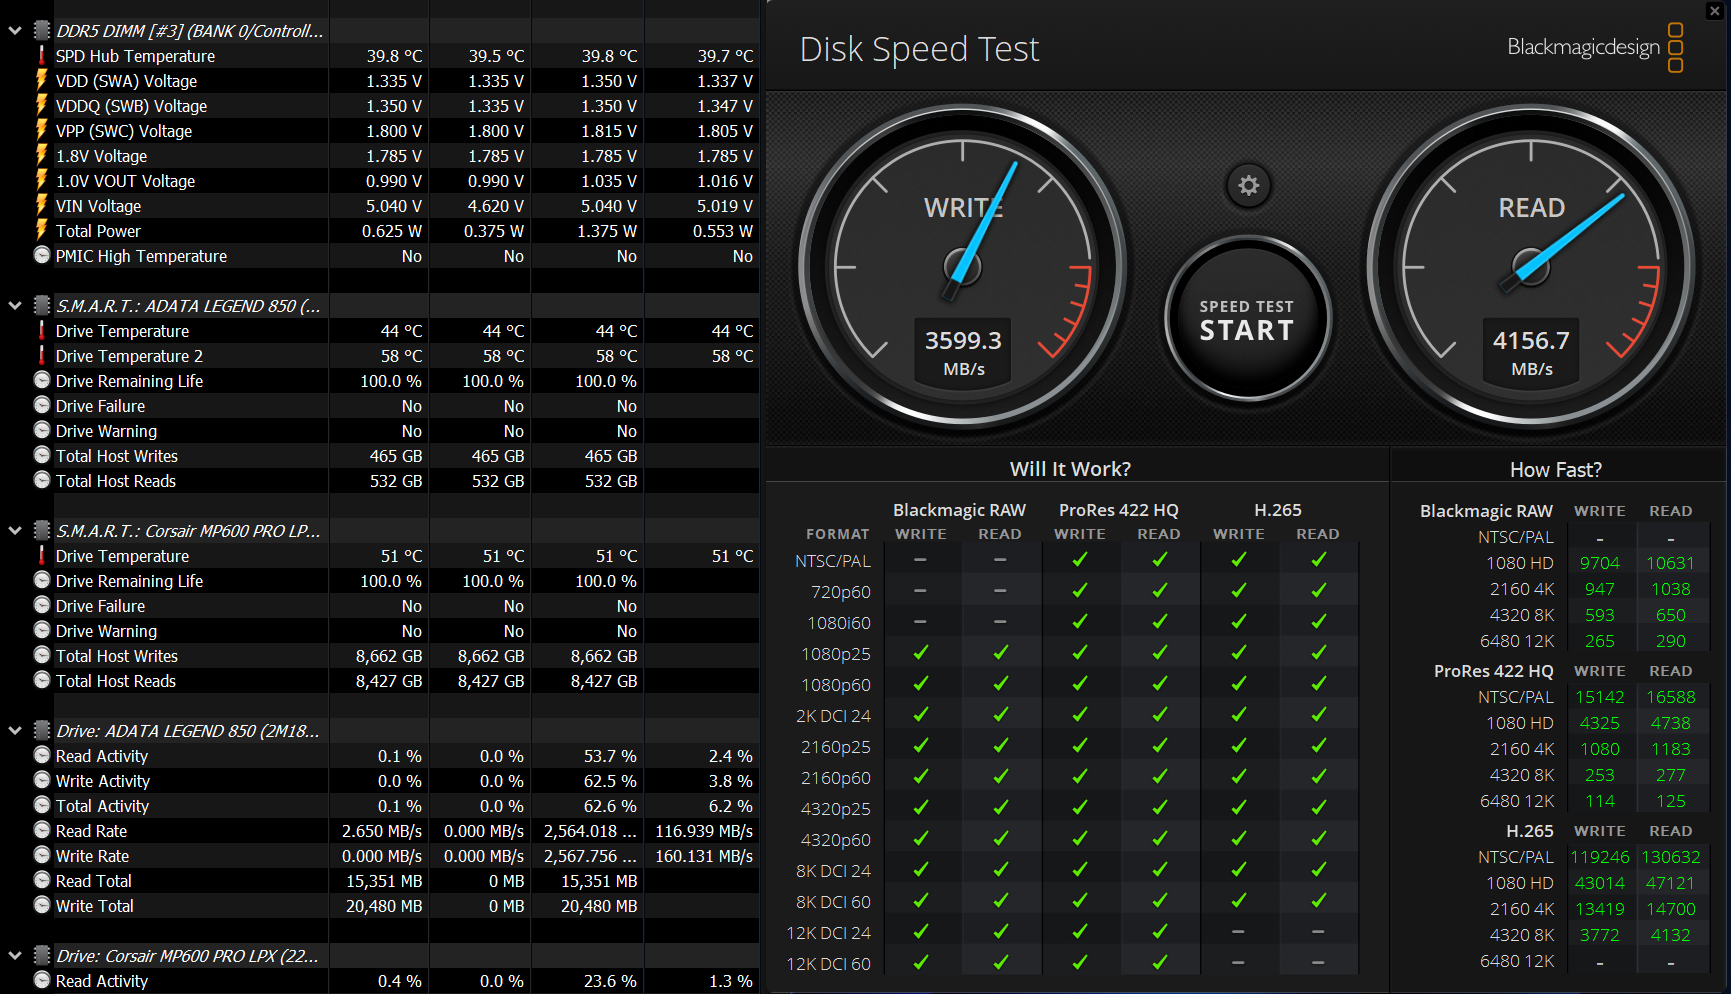Click the Drive: ADATA LEGEND 850 chip icon
Screen dimensions: 1731x994
point(42,731)
